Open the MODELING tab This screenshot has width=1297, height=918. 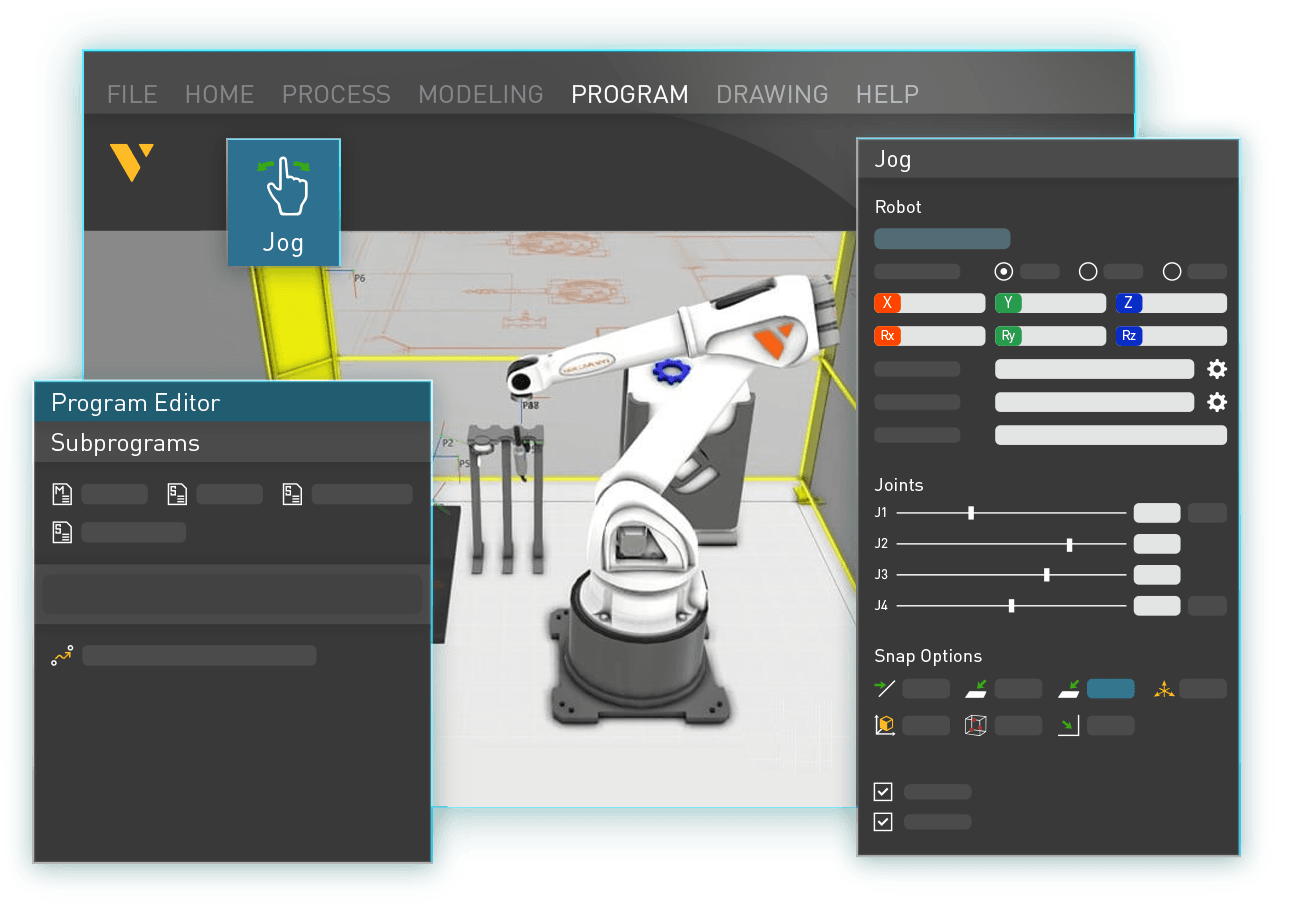tap(481, 94)
